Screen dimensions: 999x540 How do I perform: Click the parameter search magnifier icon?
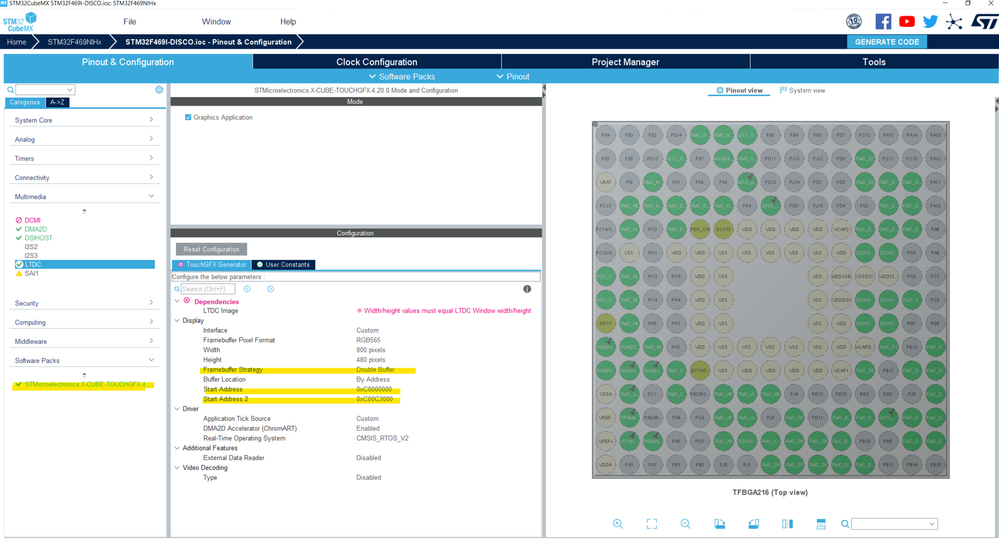click(177, 289)
